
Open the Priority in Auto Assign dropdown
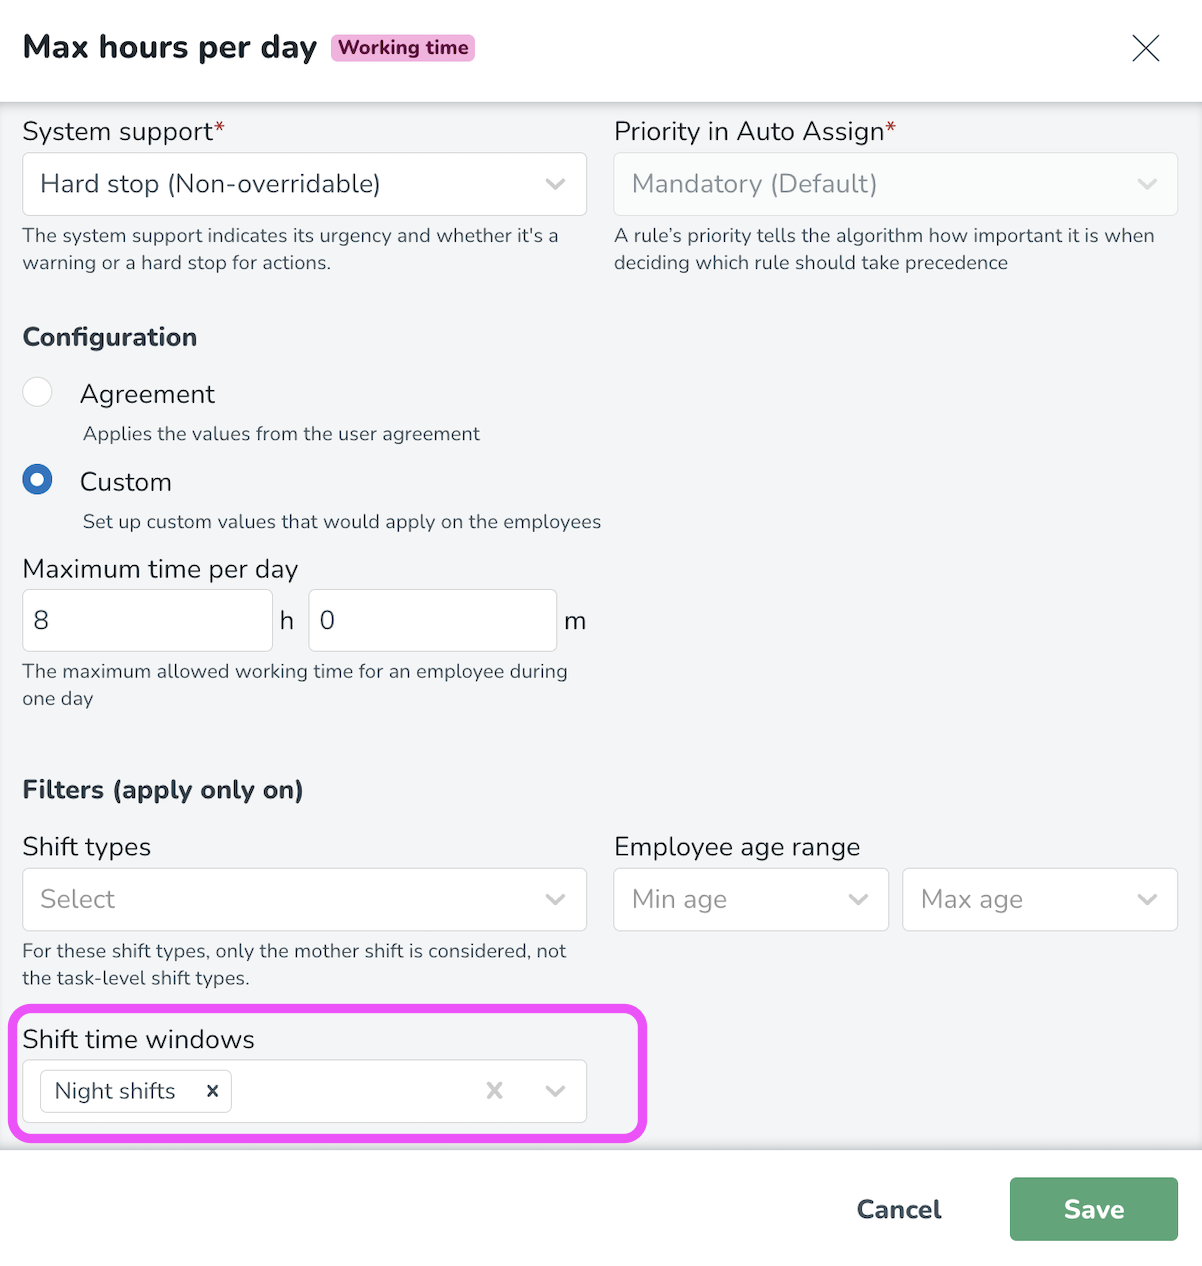click(x=895, y=184)
